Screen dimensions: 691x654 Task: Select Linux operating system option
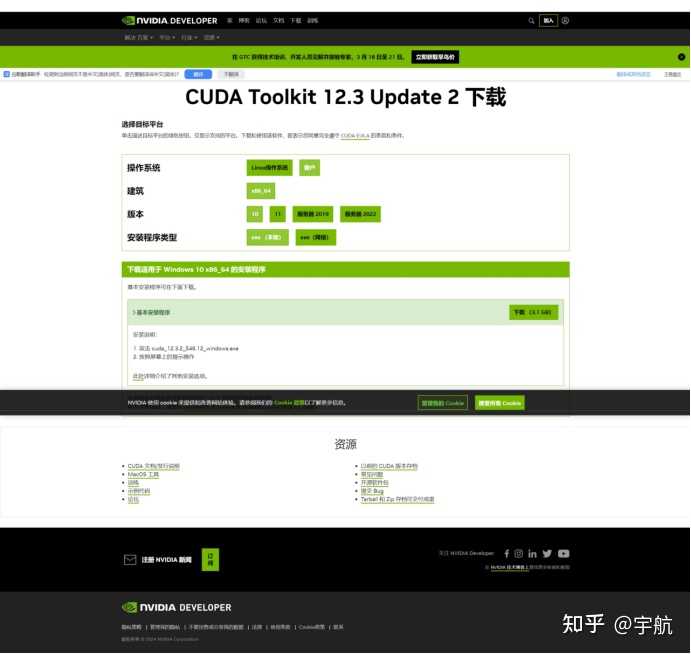coord(269,168)
